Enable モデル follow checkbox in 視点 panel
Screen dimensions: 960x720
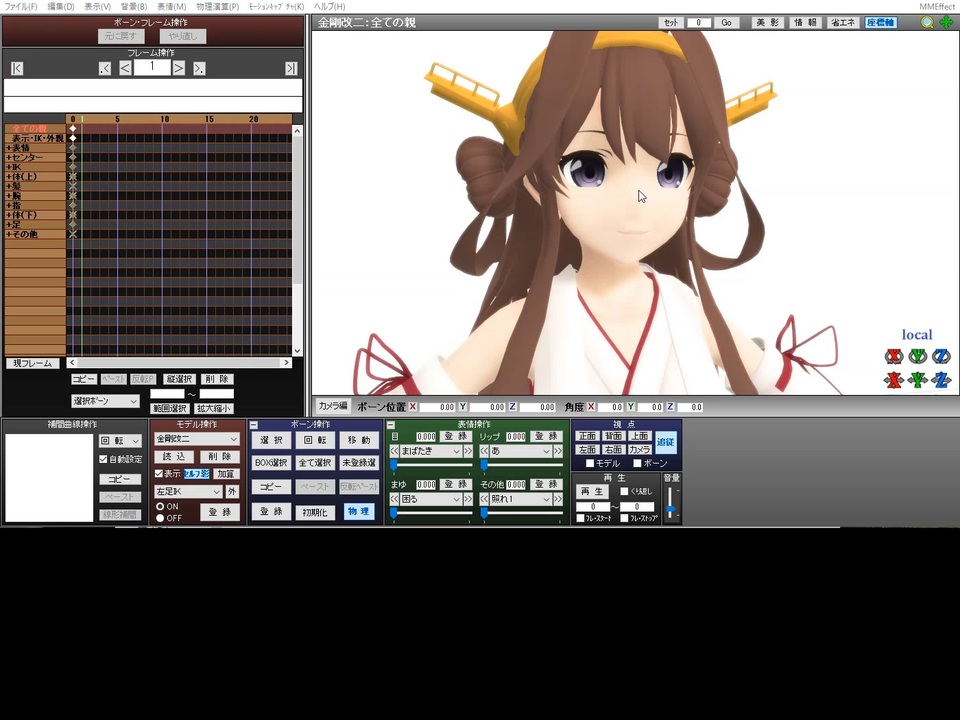(x=590, y=463)
